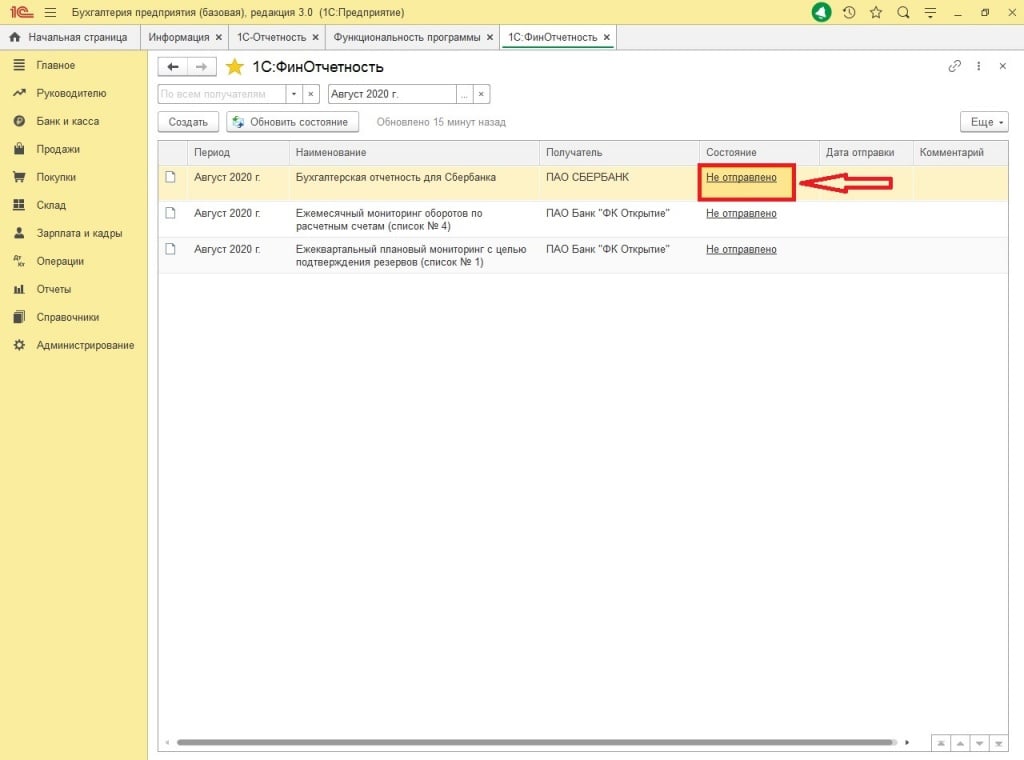Open the hamburger main menu icon
This screenshot has width=1024, height=760.
point(50,12)
